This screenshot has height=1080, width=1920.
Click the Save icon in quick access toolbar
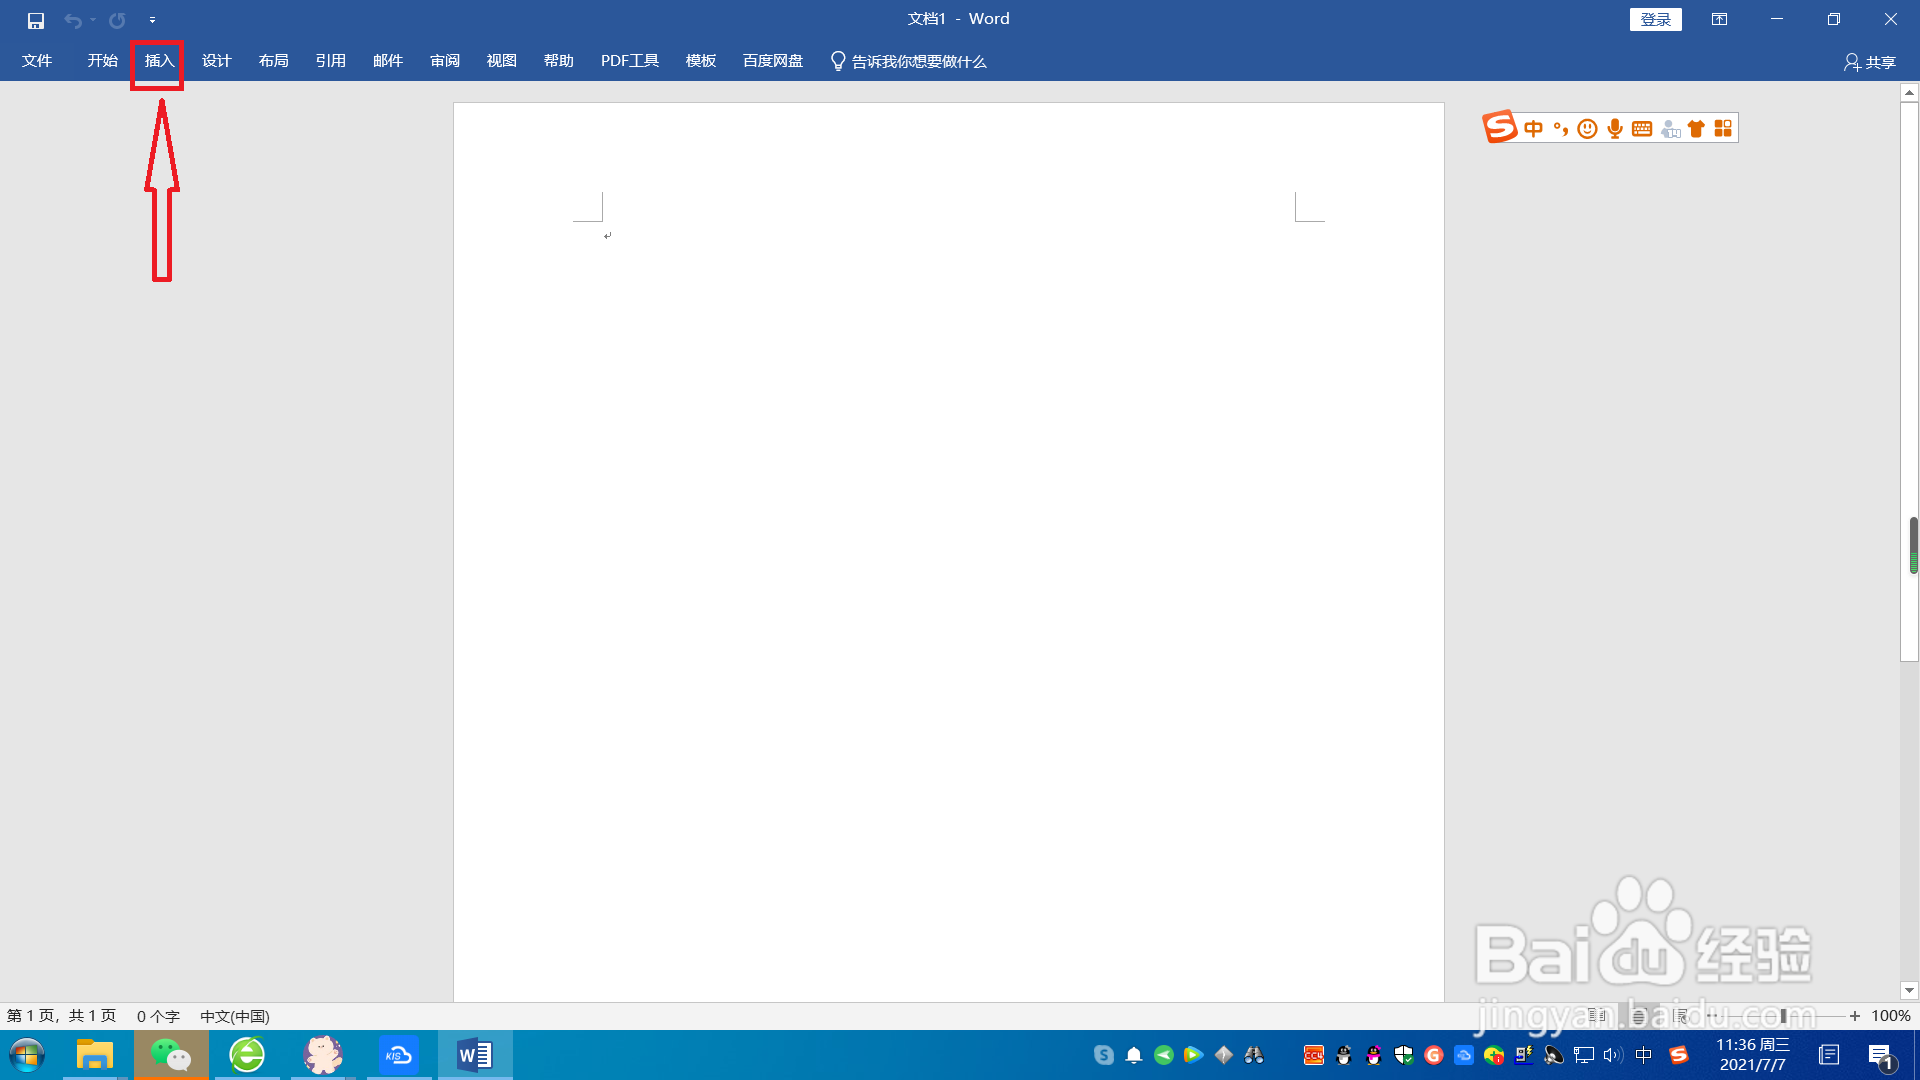coord(36,20)
